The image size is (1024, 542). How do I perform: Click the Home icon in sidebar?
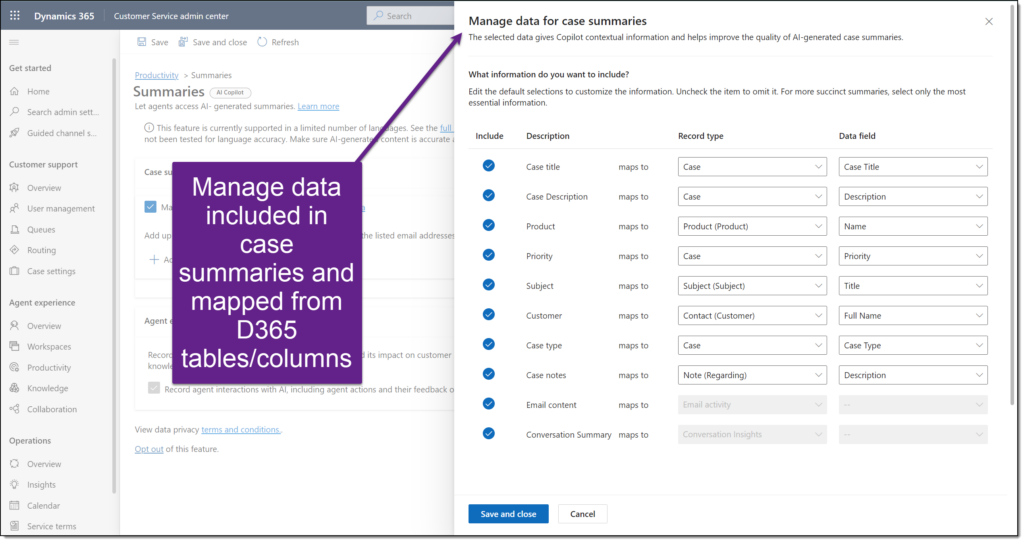tap(14, 91)
